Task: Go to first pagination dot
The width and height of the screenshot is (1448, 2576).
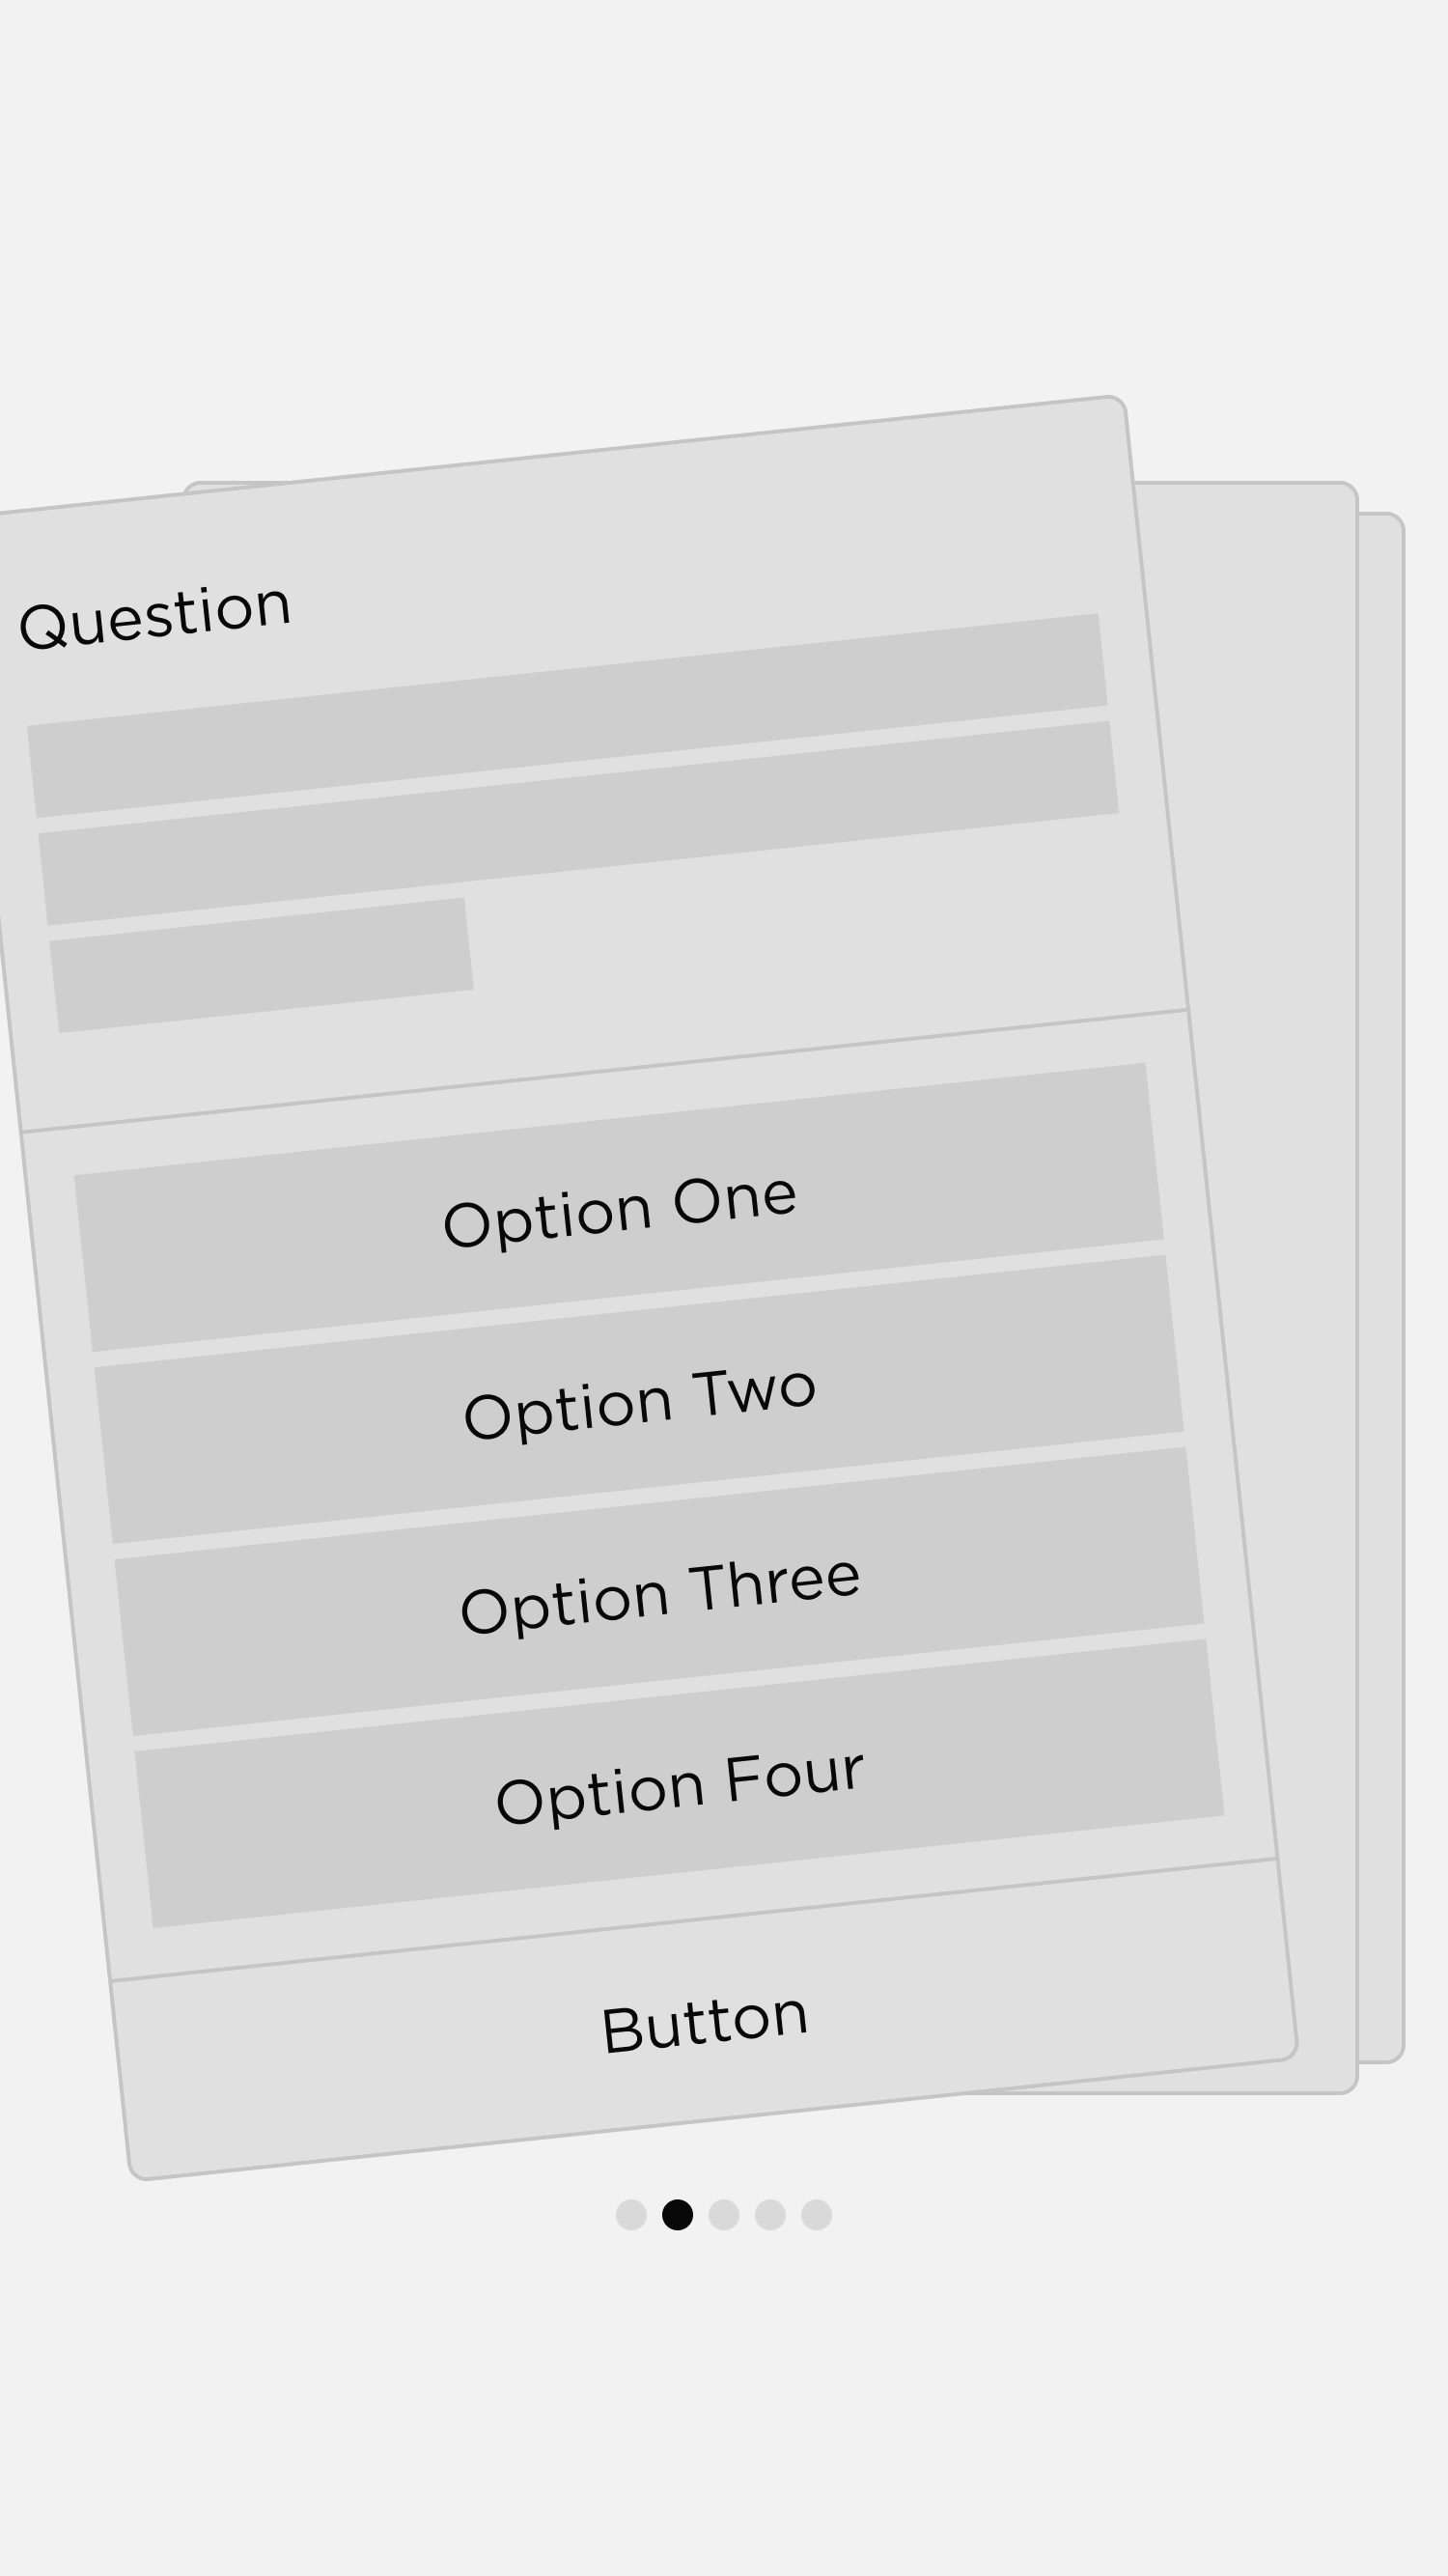Action: pos(631,2215)
